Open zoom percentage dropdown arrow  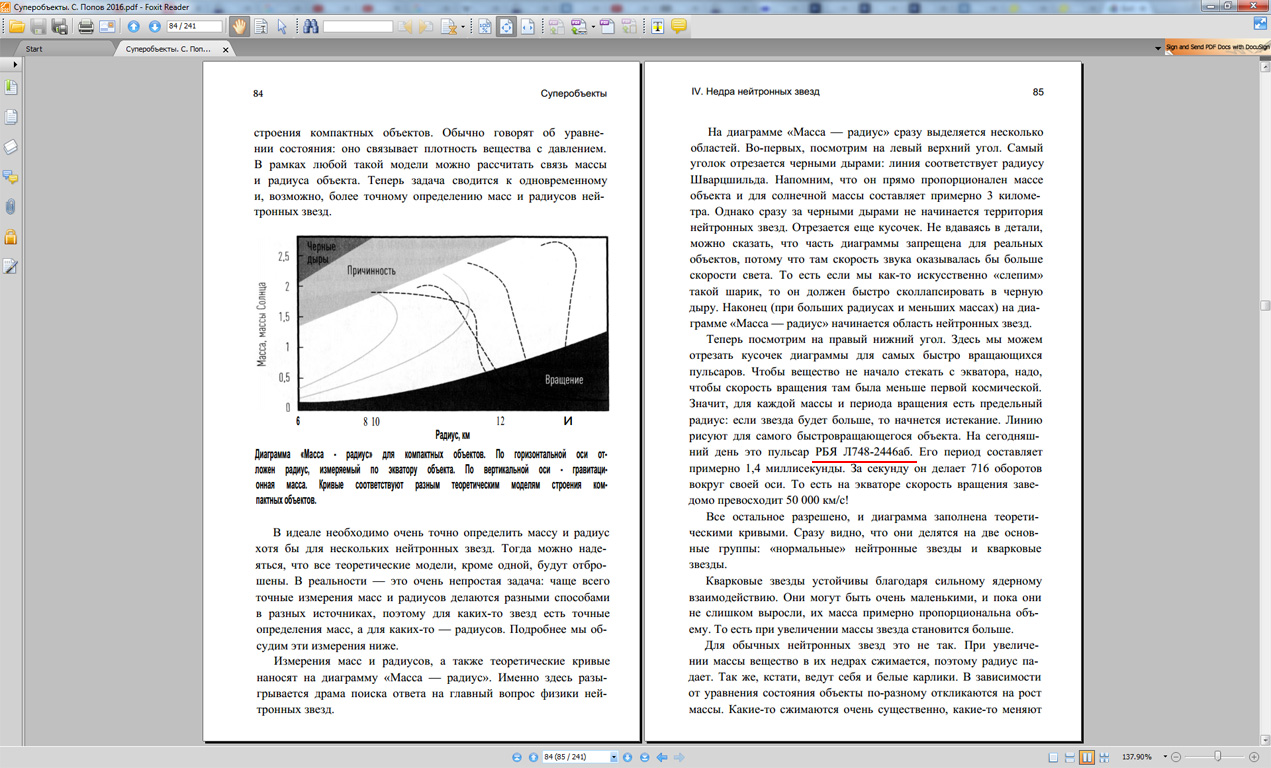(1164, 758)
